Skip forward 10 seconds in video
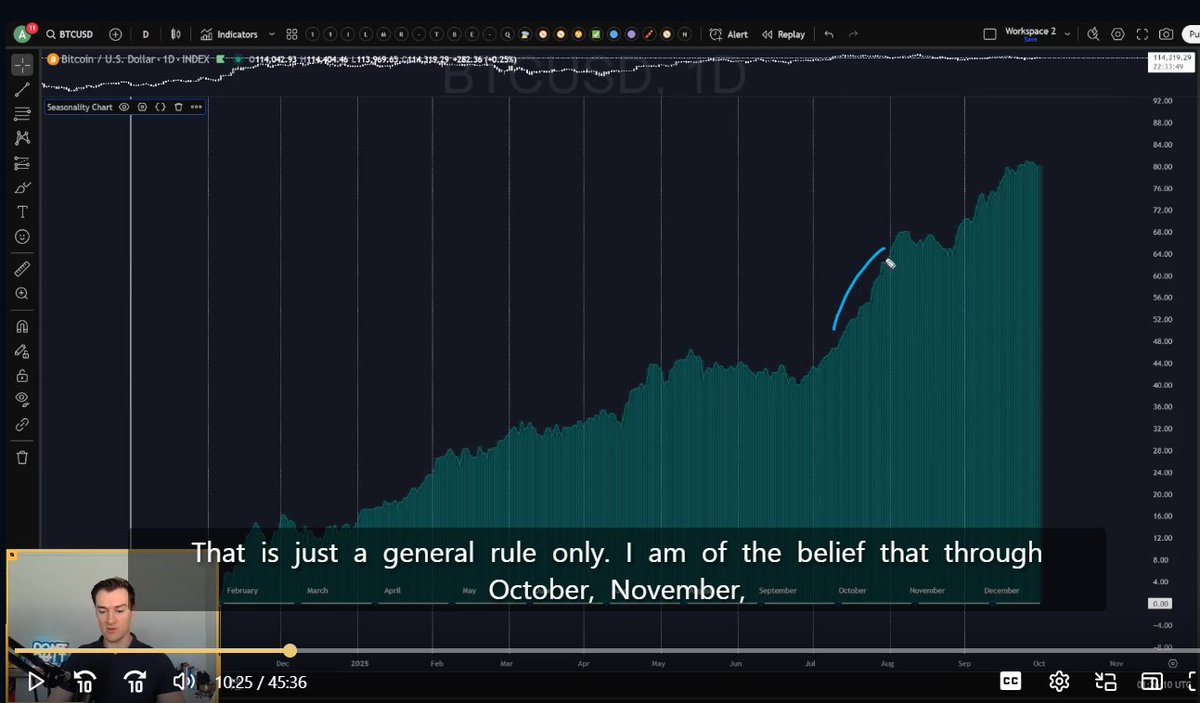 tap(135, 682)
